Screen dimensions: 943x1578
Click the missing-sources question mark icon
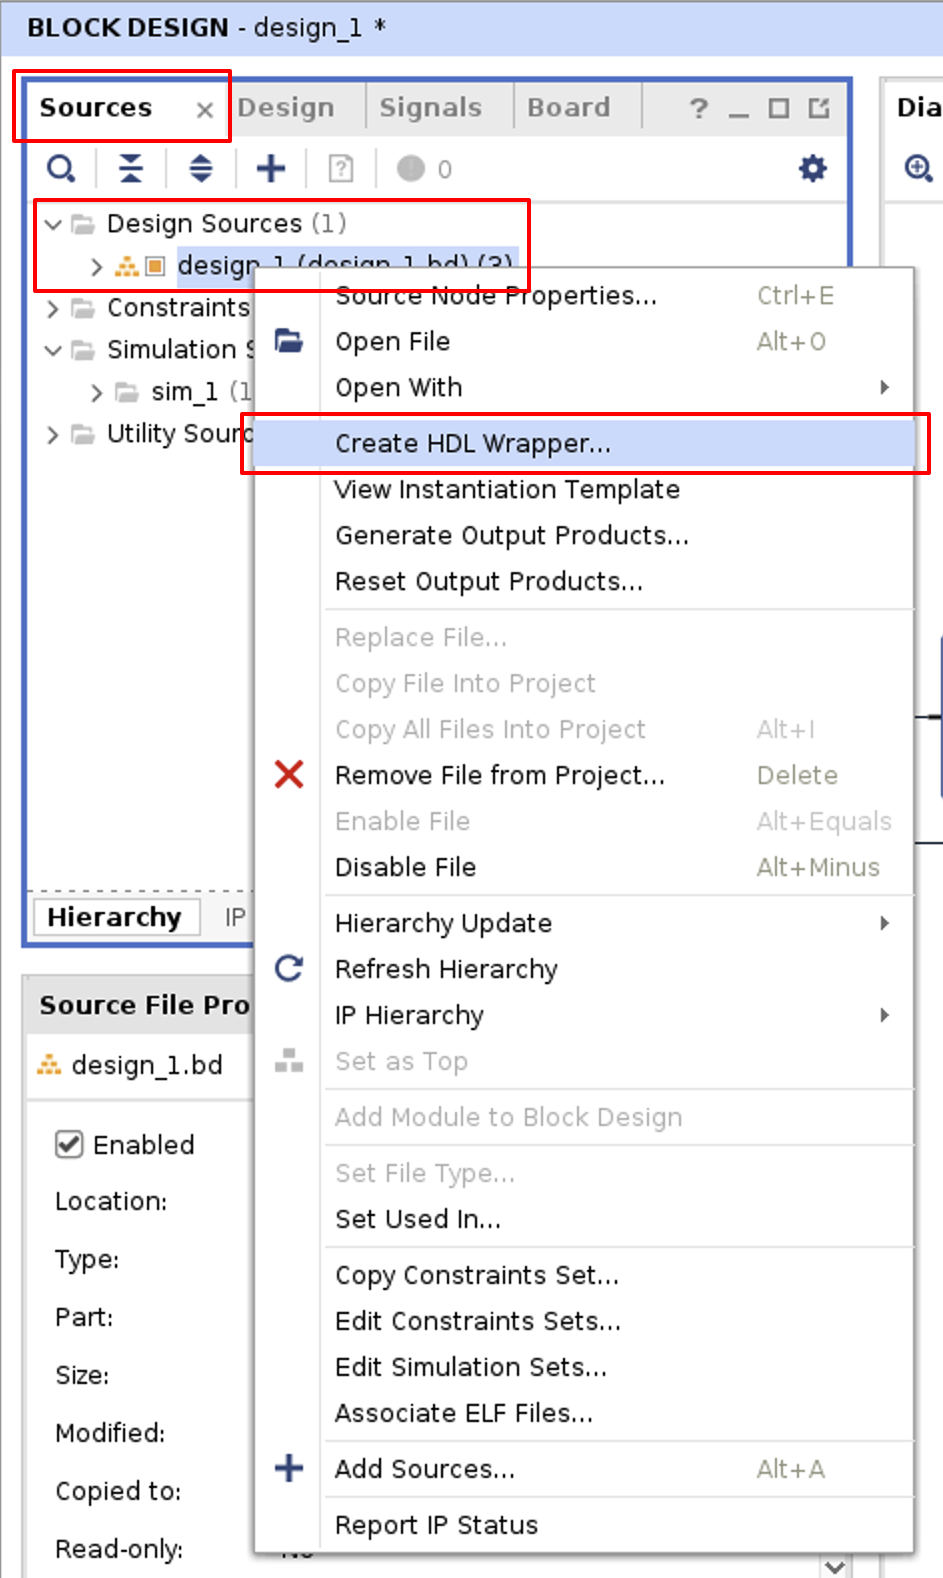(x=339, y=168)
